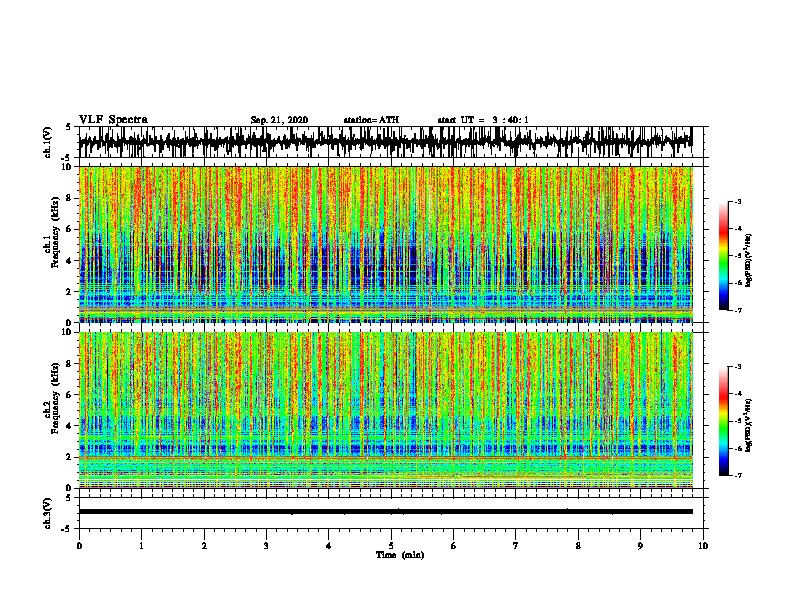Click the -5 tick on ch.3(V) axis
792x612 pixels.
67,529
